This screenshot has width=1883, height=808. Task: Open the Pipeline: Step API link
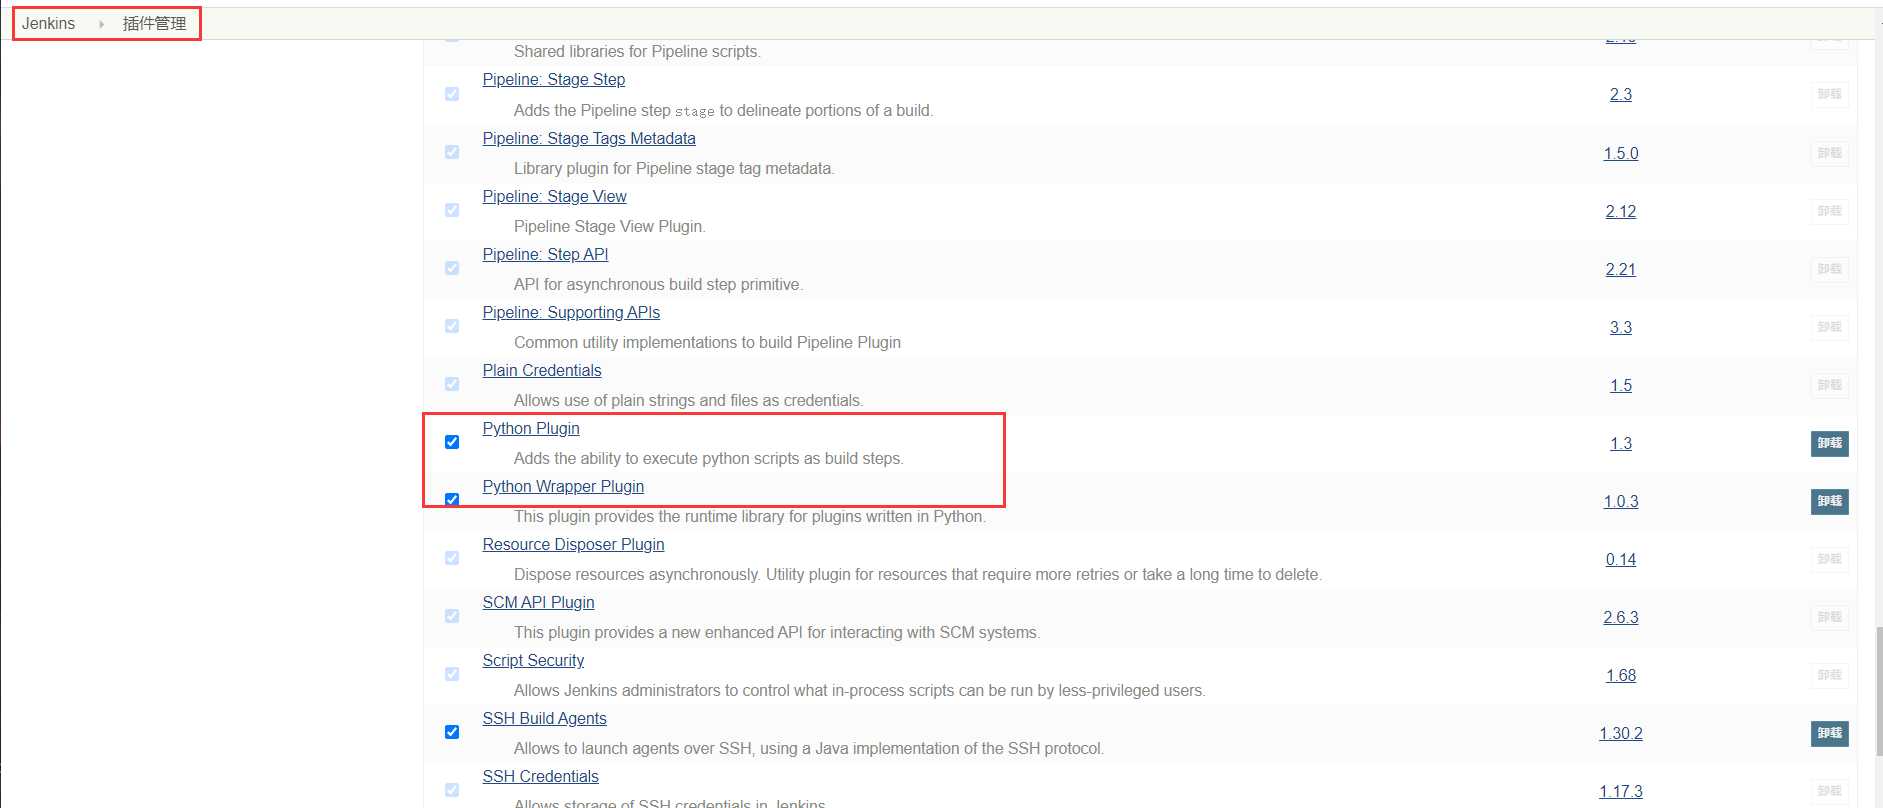[545, 254]
